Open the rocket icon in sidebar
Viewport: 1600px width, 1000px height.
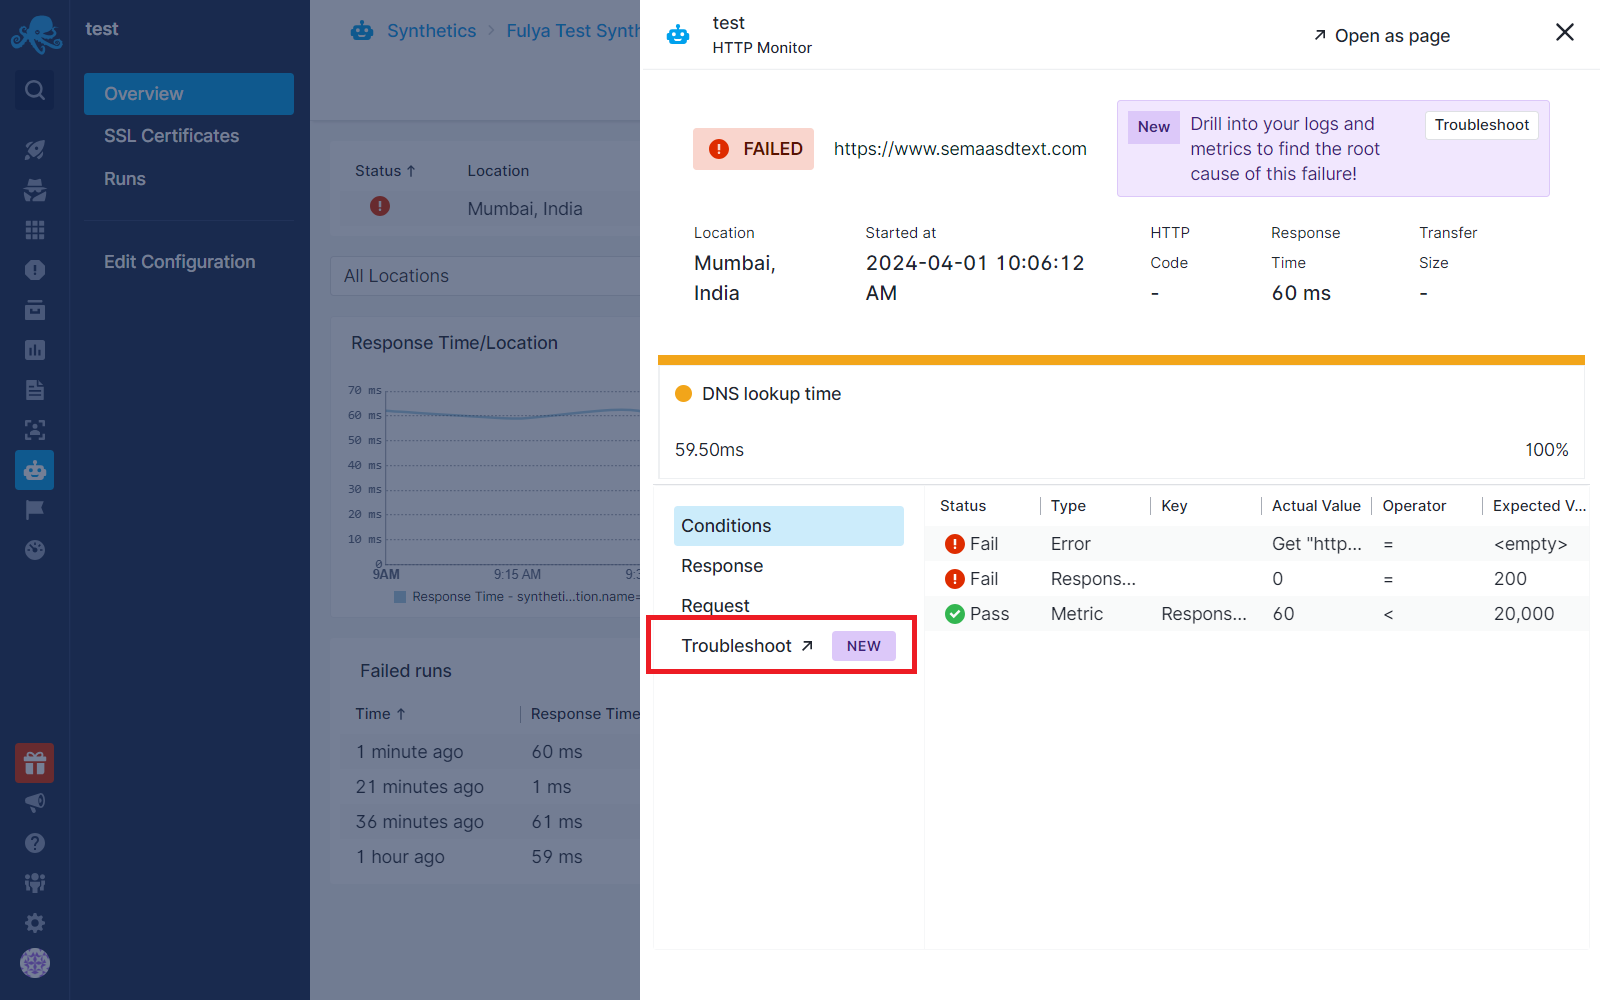coord(35,150)
